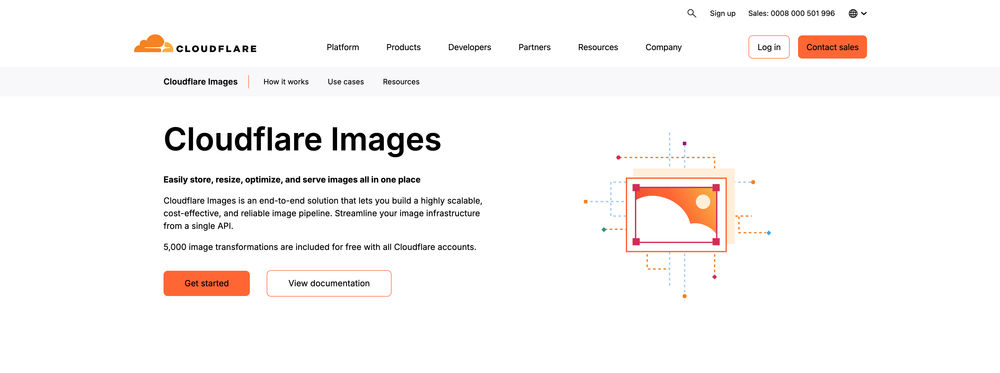Open the Company menu

click(663, 47)
